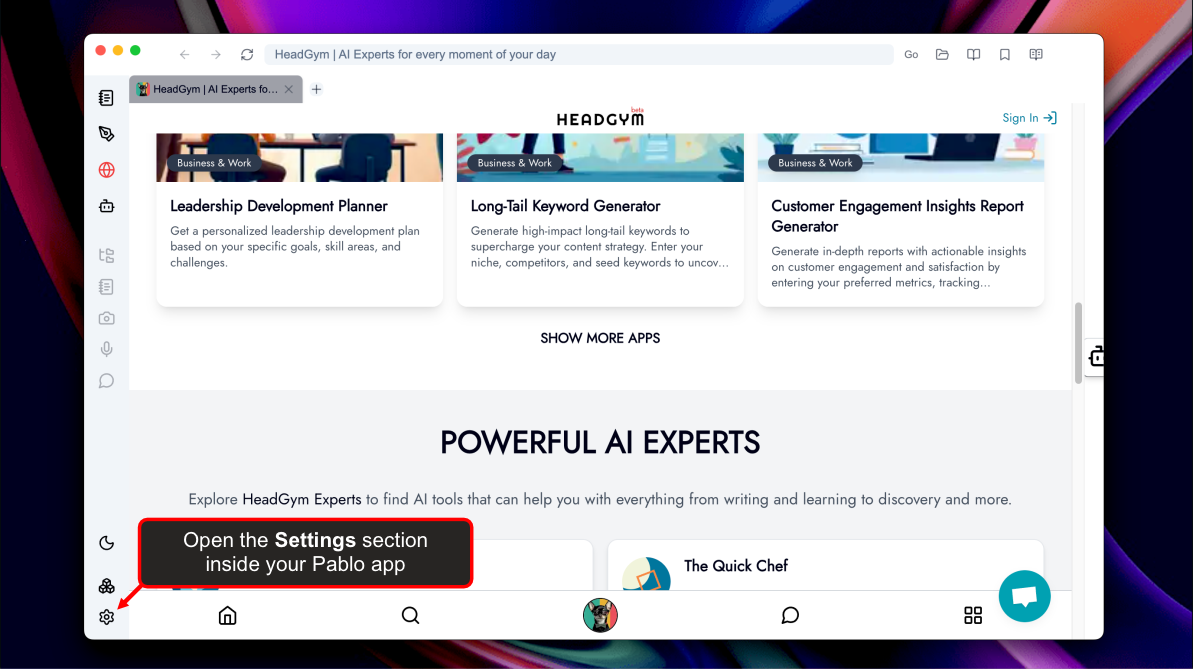Open the Settings gear in the sidebar

[107, 617]
